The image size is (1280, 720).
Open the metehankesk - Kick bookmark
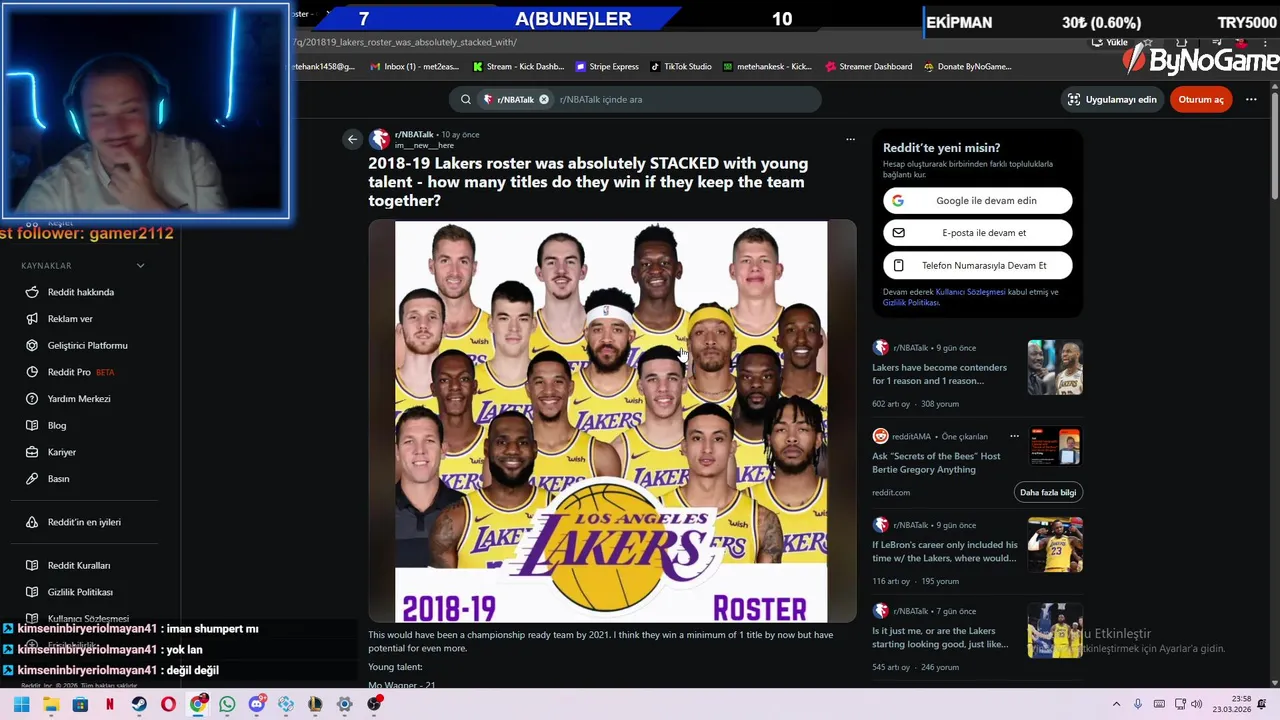pyautogui.click(x=767, y=66)
